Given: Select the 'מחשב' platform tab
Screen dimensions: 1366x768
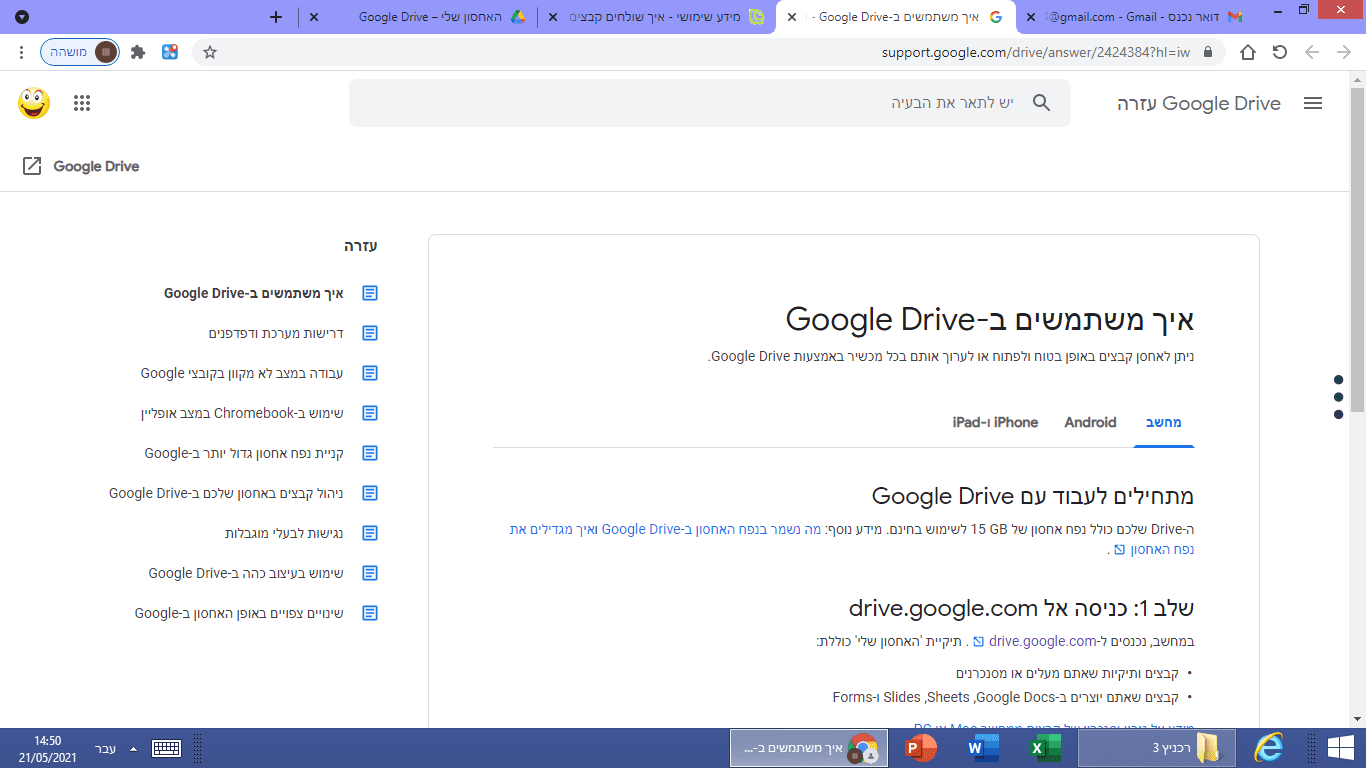Looking at the screenshot, I should (1164, 422).
